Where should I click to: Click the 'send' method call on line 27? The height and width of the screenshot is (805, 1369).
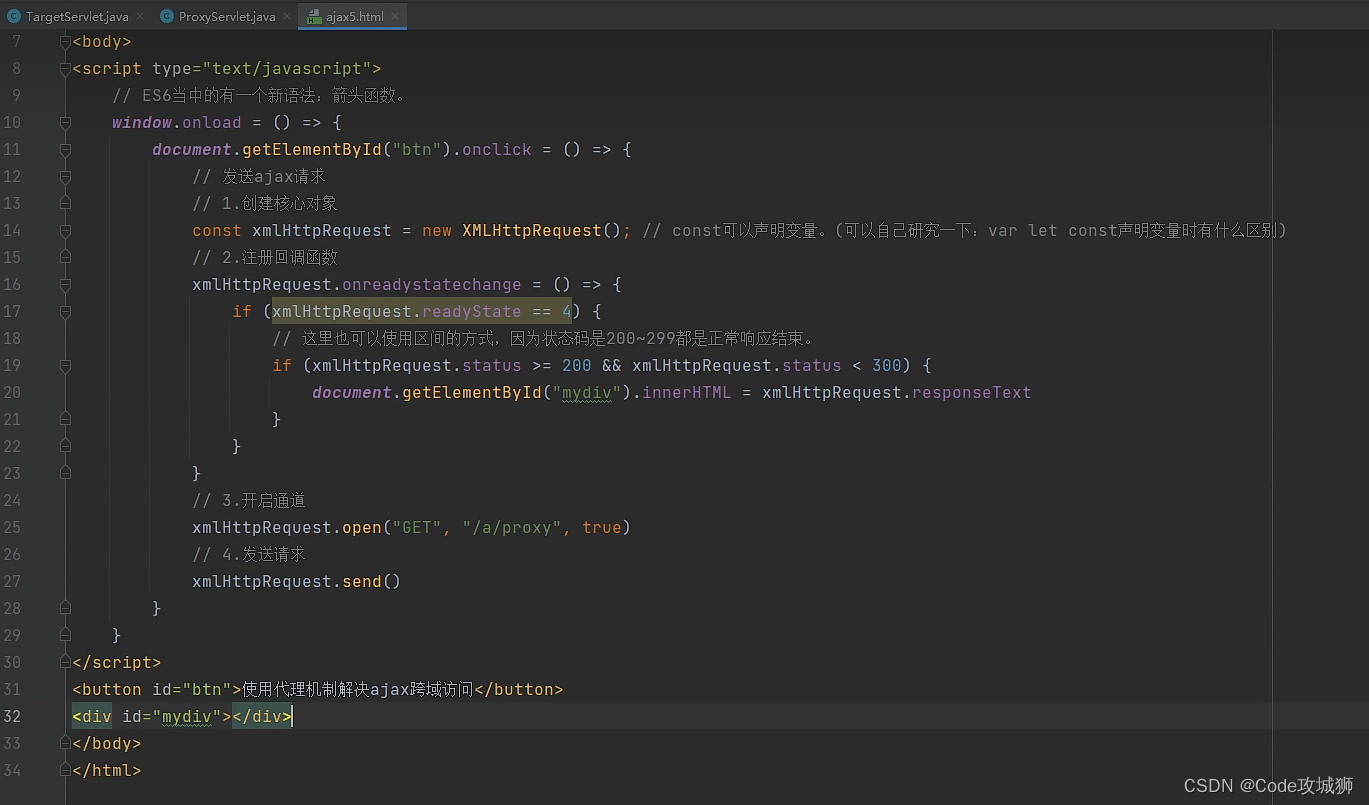tap(362, 582)
